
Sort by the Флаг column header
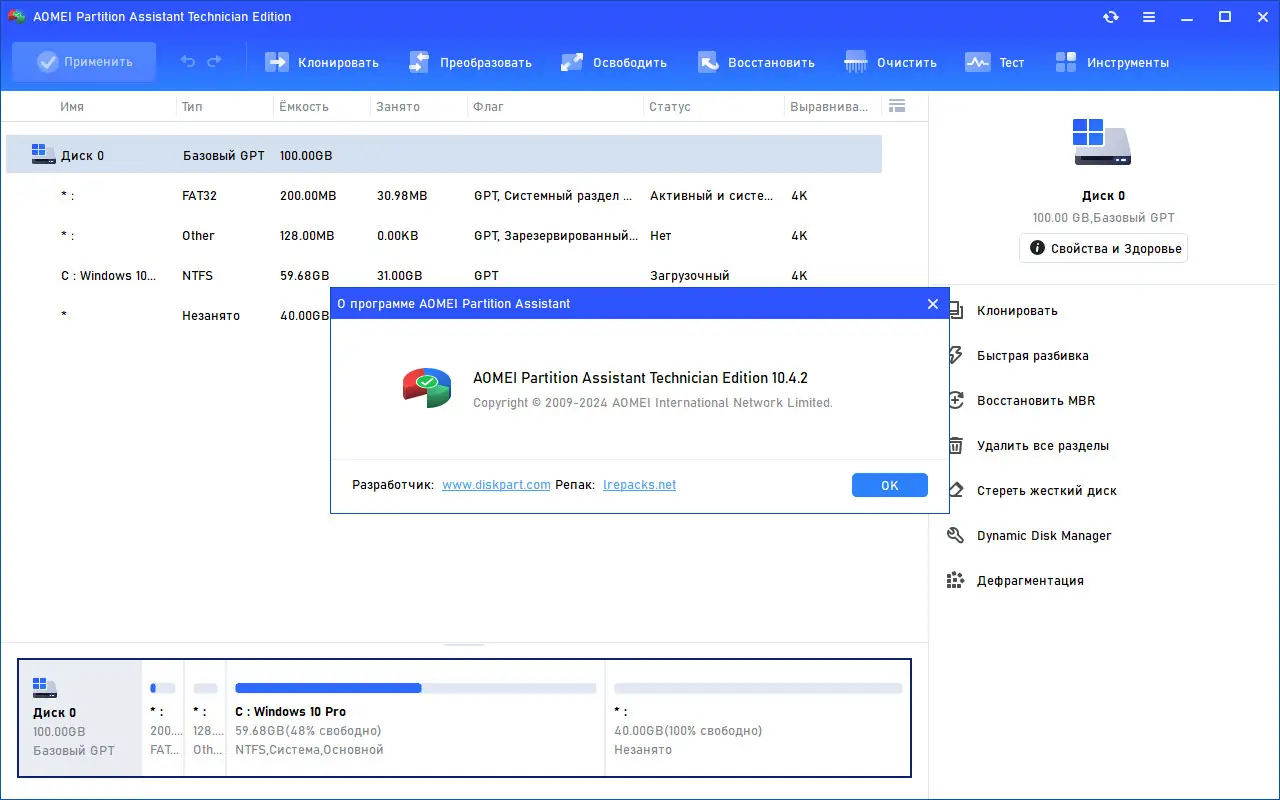(x=489, y=107)
